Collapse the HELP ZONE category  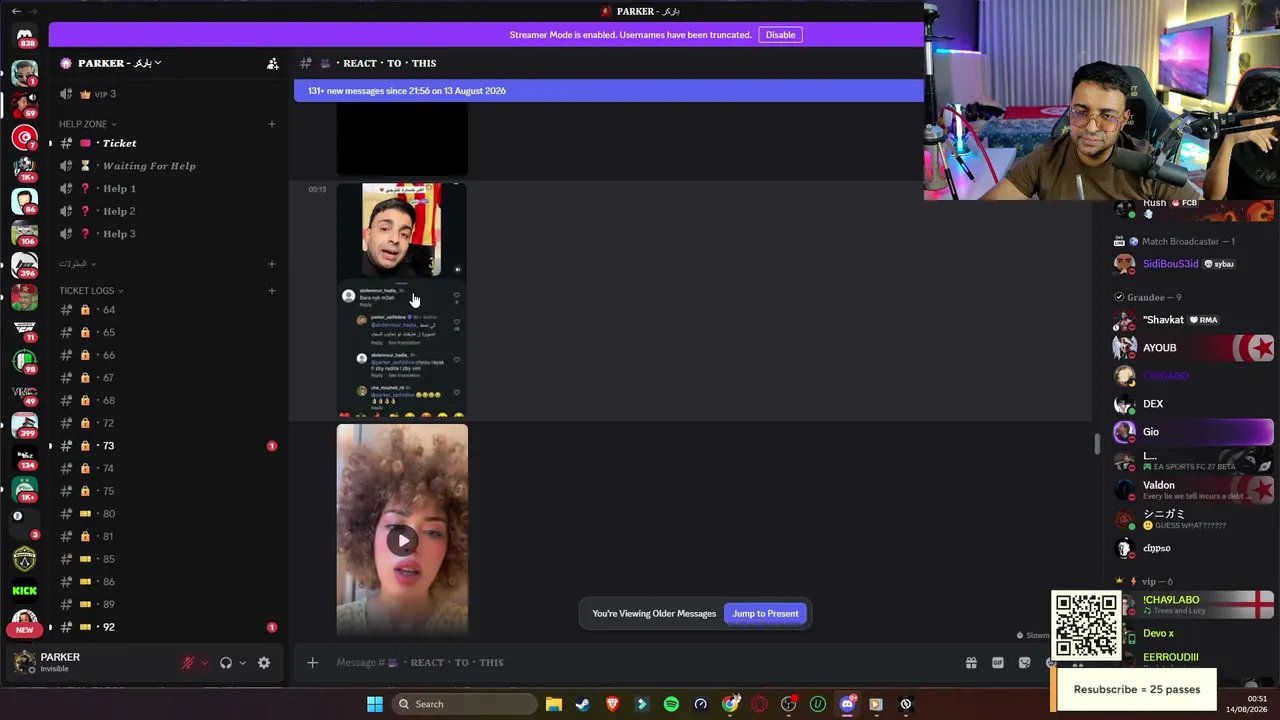click(x=87, y=124)
